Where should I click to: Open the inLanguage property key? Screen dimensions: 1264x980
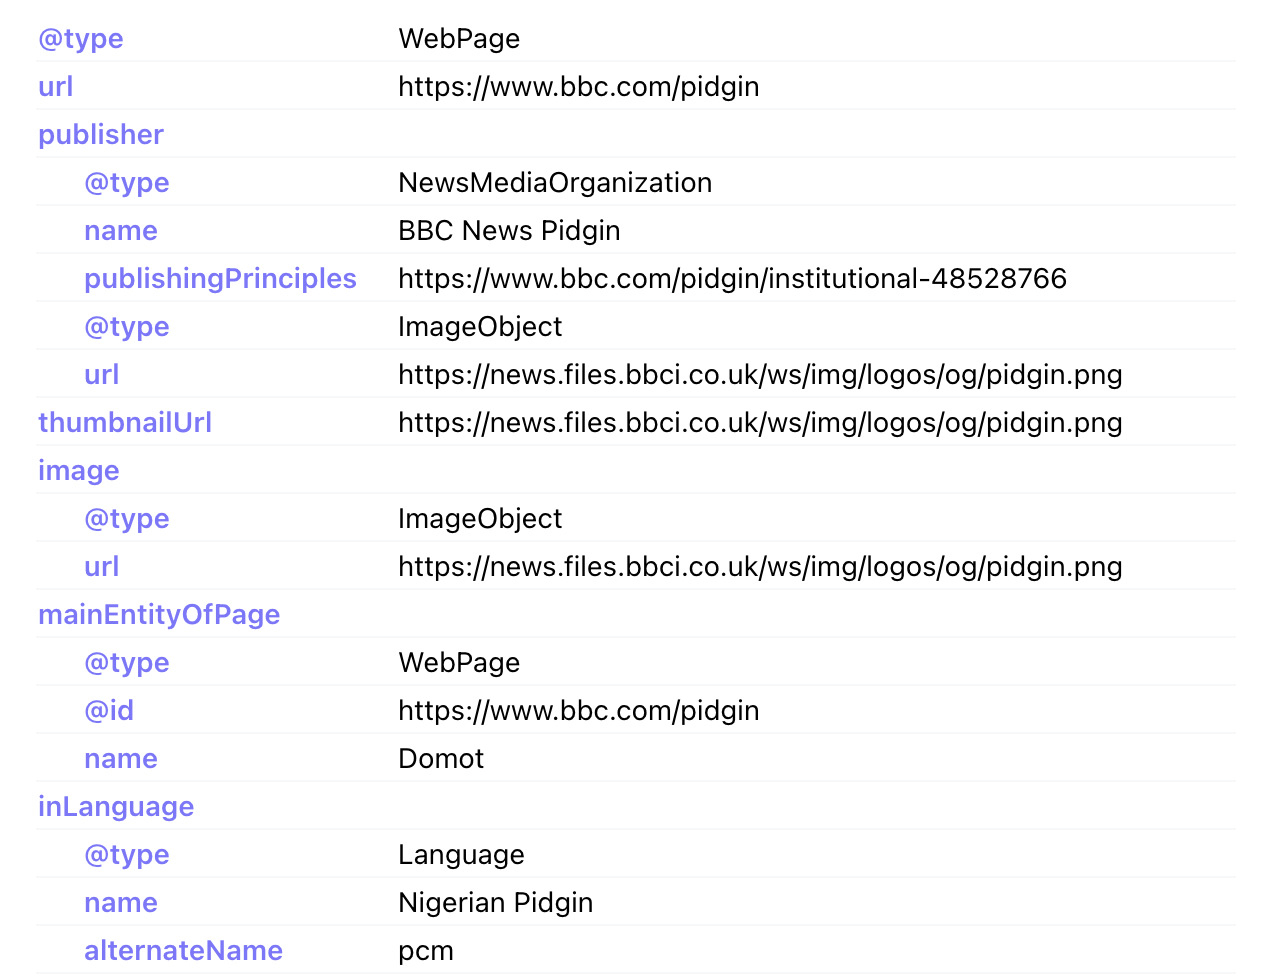116,806
